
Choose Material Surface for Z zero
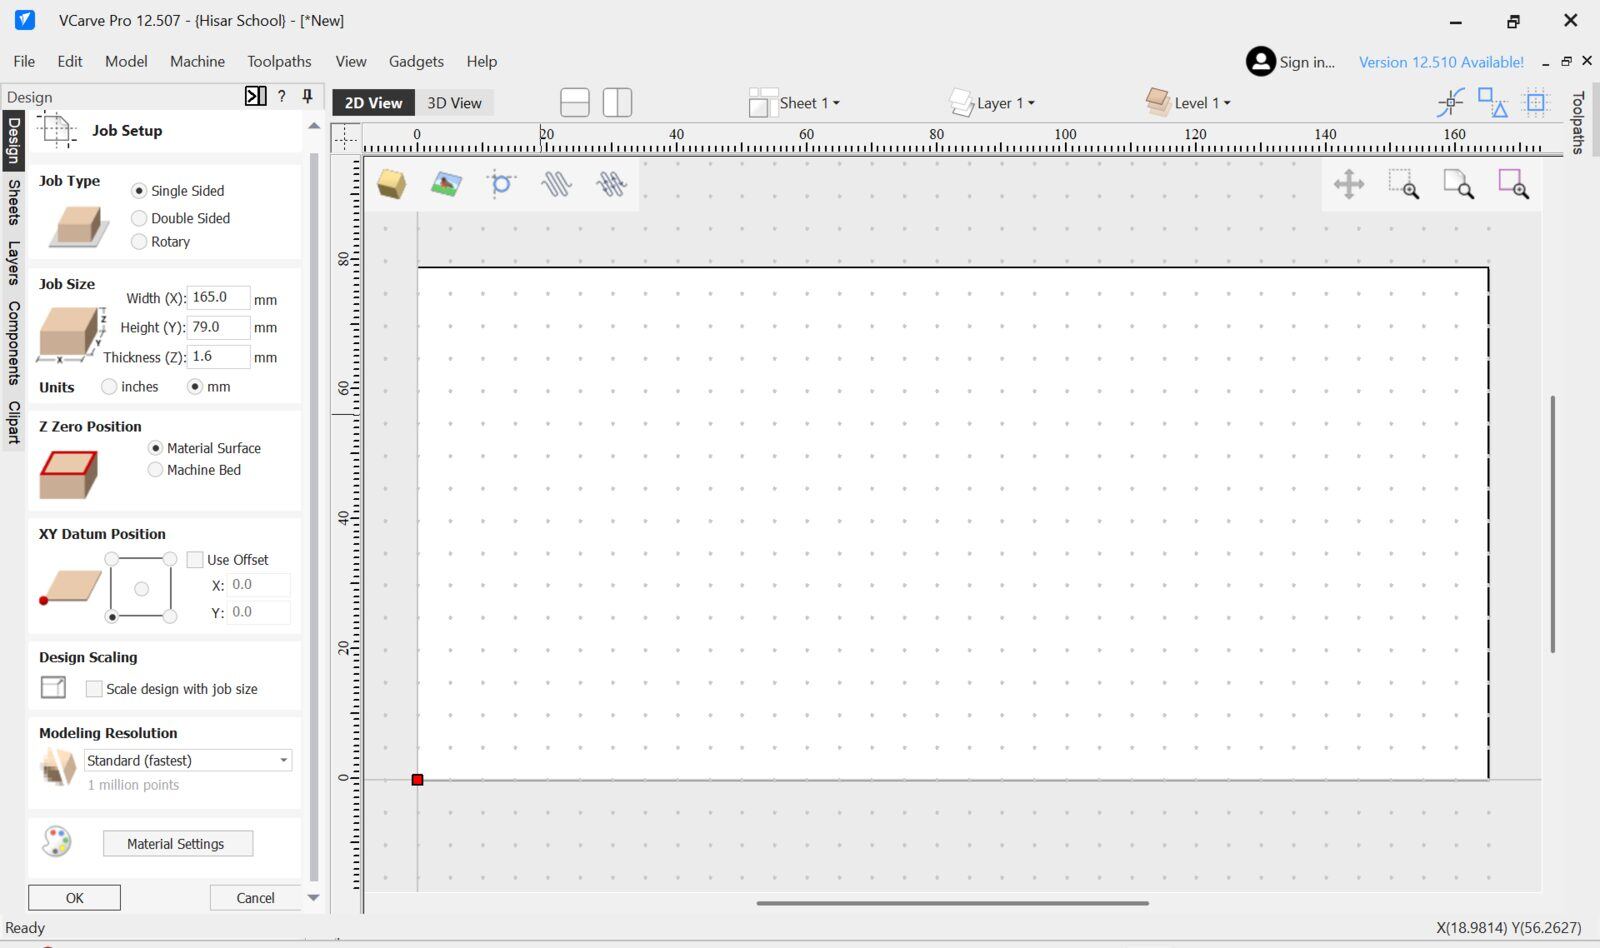point(155,448)
